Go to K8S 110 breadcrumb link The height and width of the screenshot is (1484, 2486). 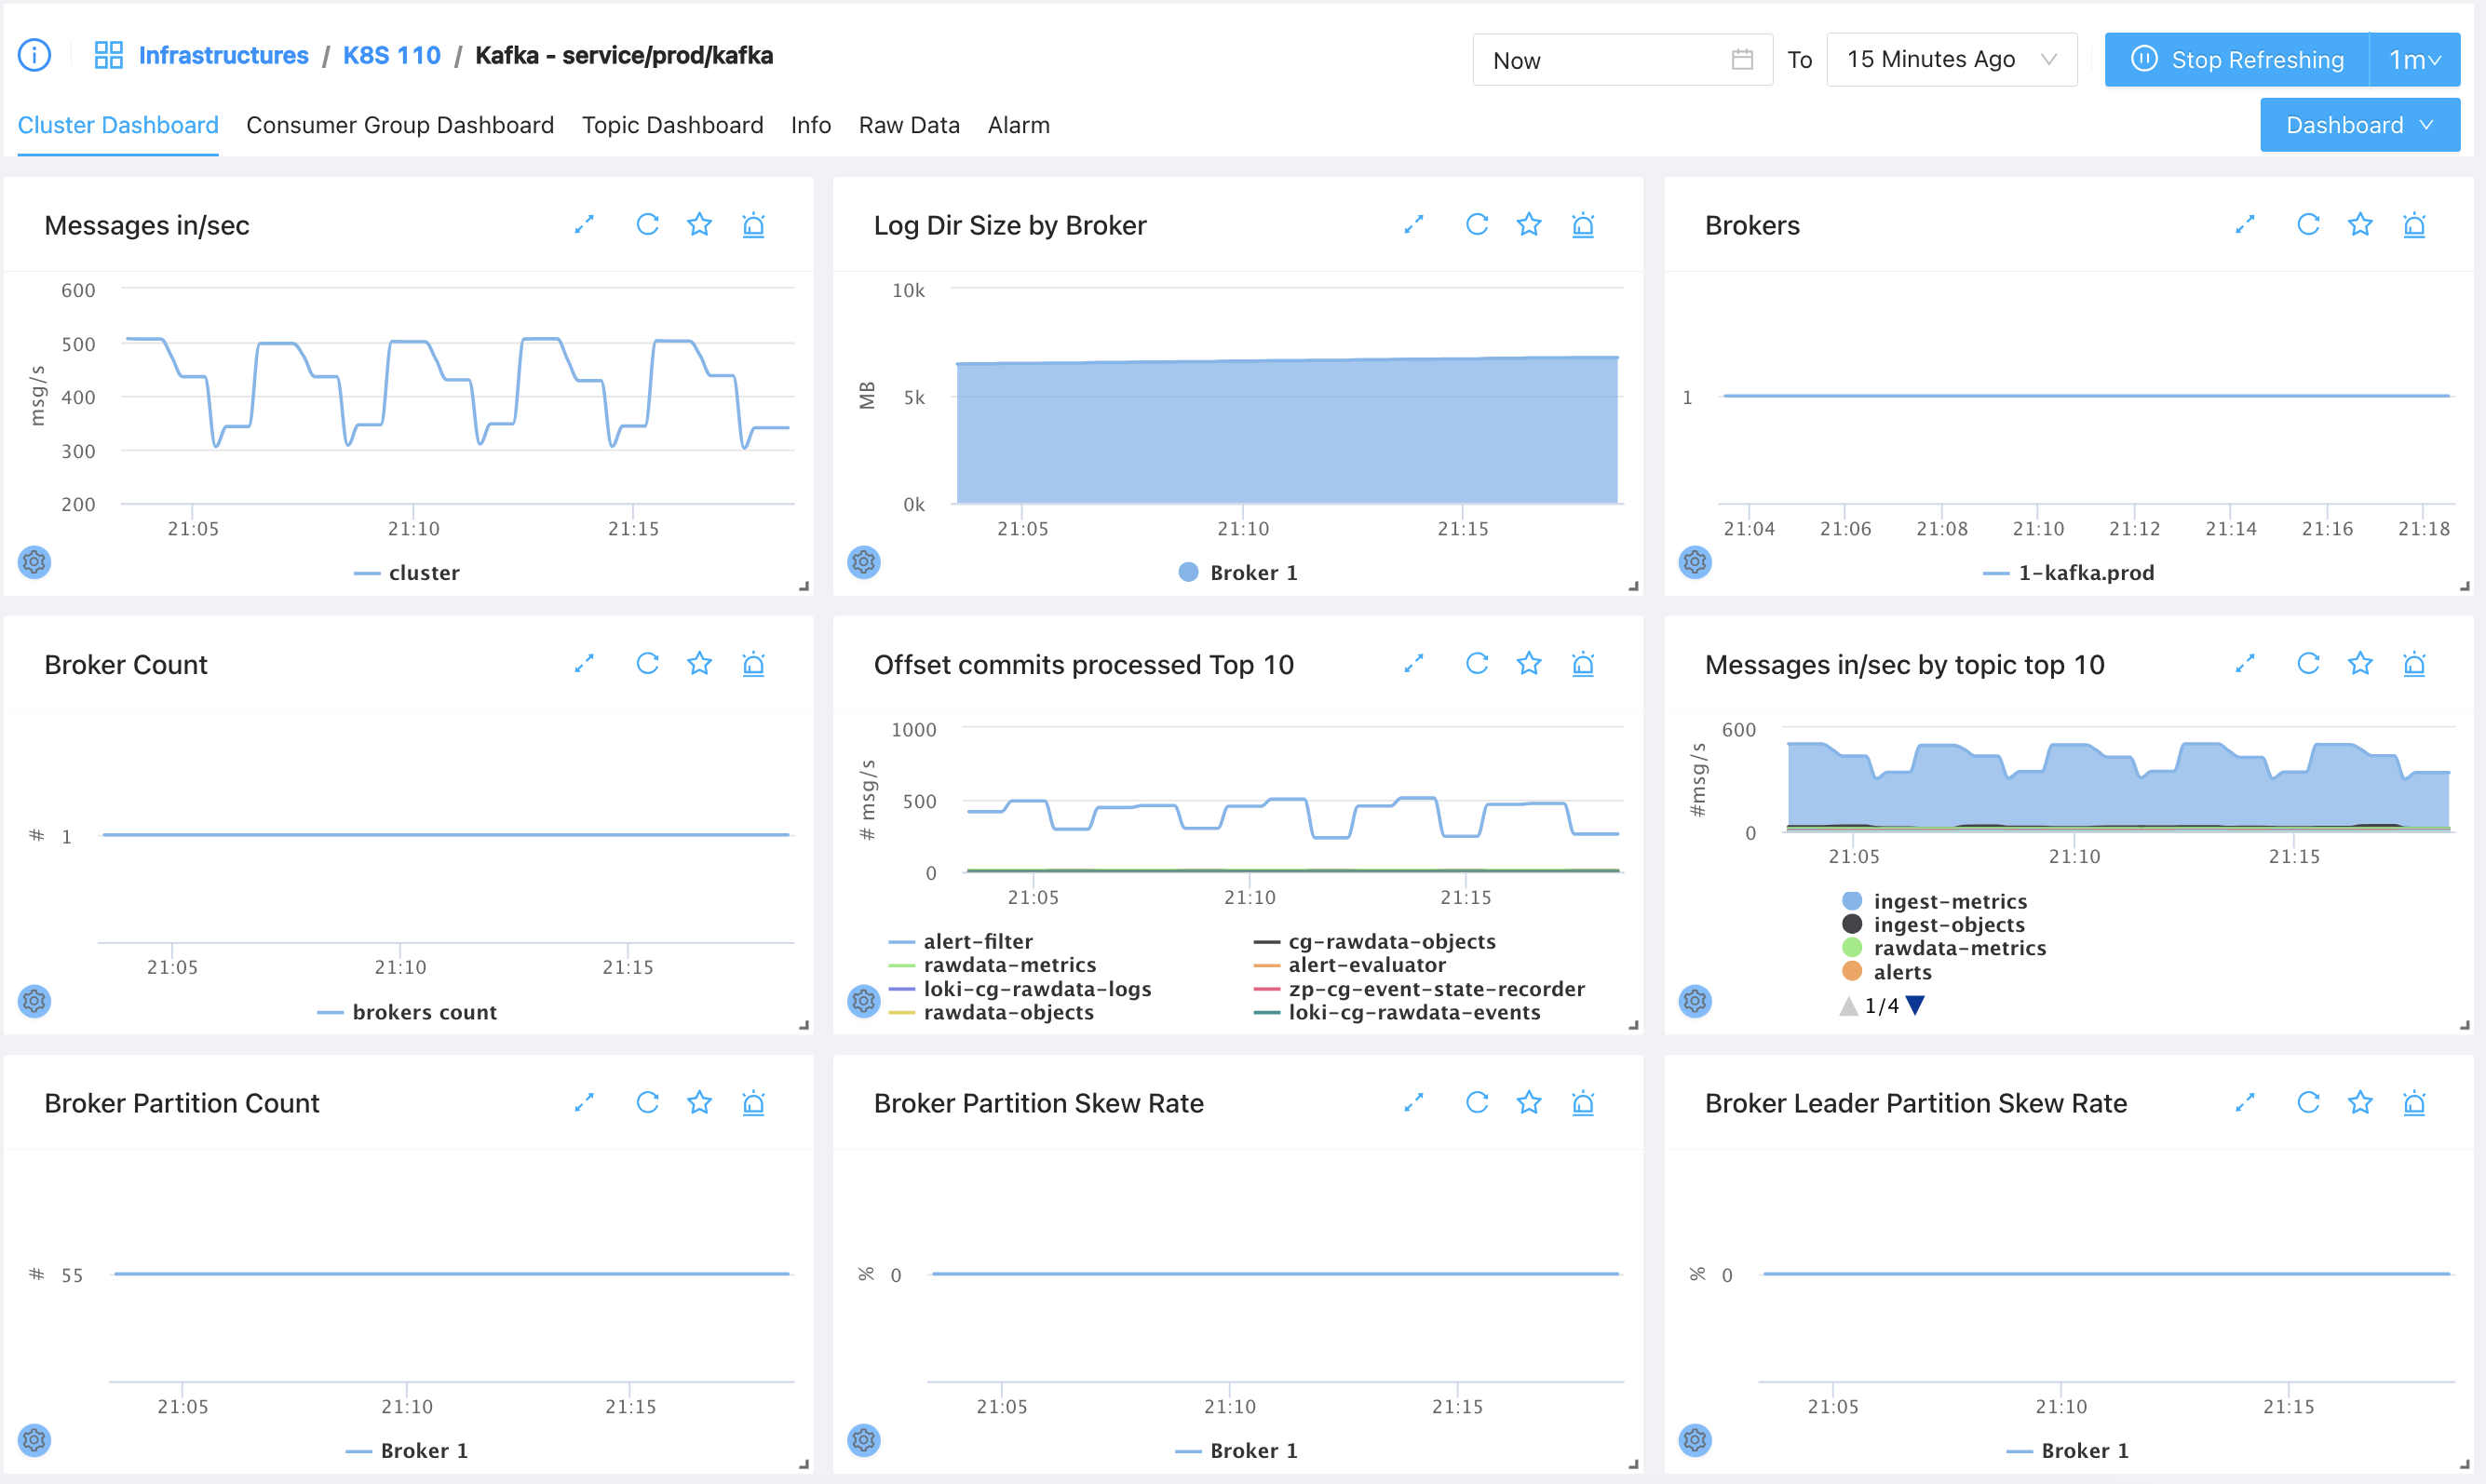click(391, 55)
